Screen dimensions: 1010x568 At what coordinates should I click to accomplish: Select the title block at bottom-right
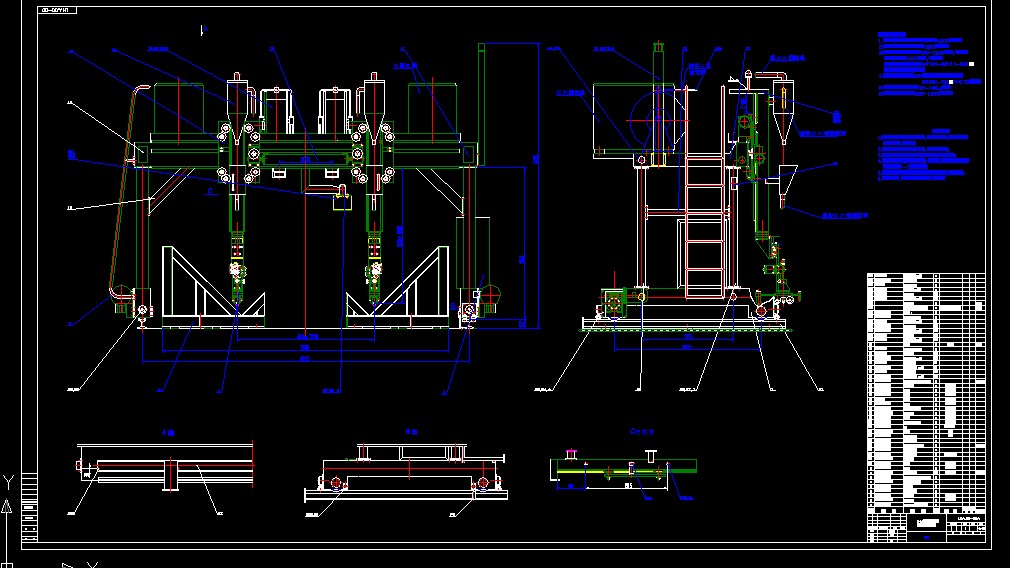coord(926,524)
